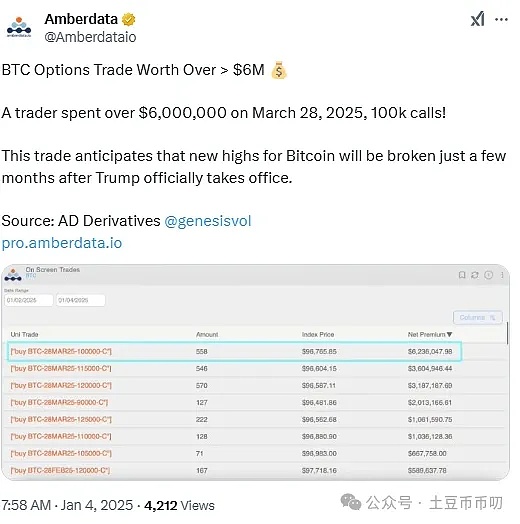Screen dimensions: 520x524
Task: Open the trades panel kebab menu
Action: 502,275
